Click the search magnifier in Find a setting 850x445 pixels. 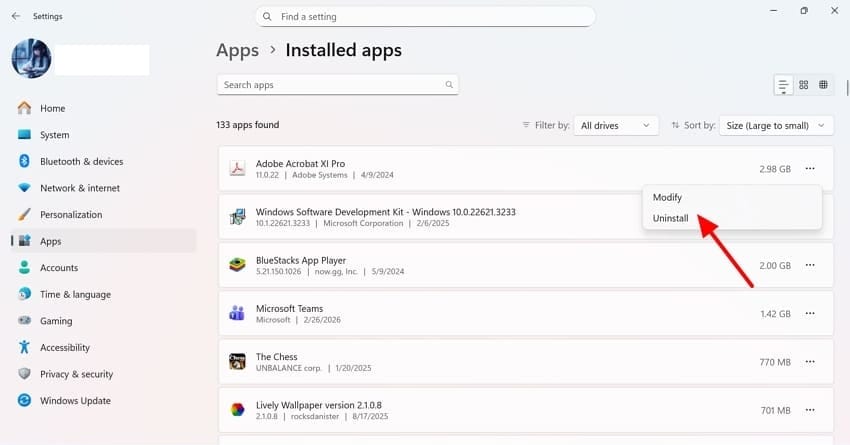[267, 17]
